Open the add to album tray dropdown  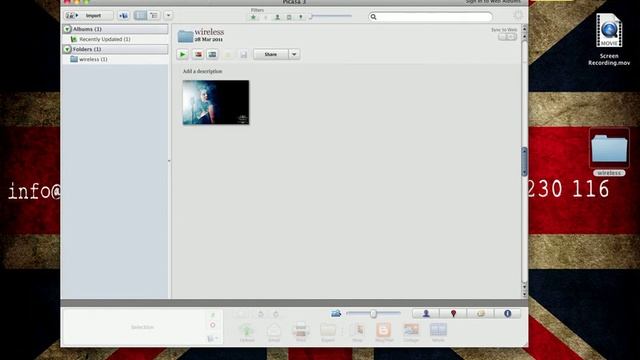coord(213,338)
